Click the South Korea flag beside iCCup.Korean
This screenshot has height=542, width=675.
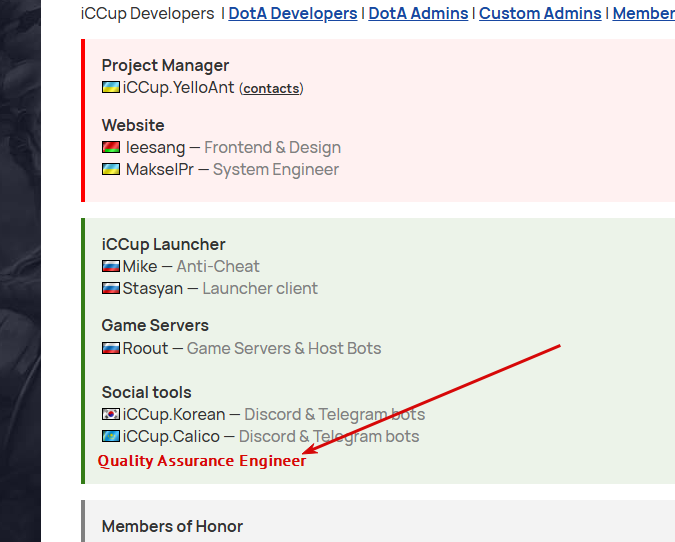111,414
